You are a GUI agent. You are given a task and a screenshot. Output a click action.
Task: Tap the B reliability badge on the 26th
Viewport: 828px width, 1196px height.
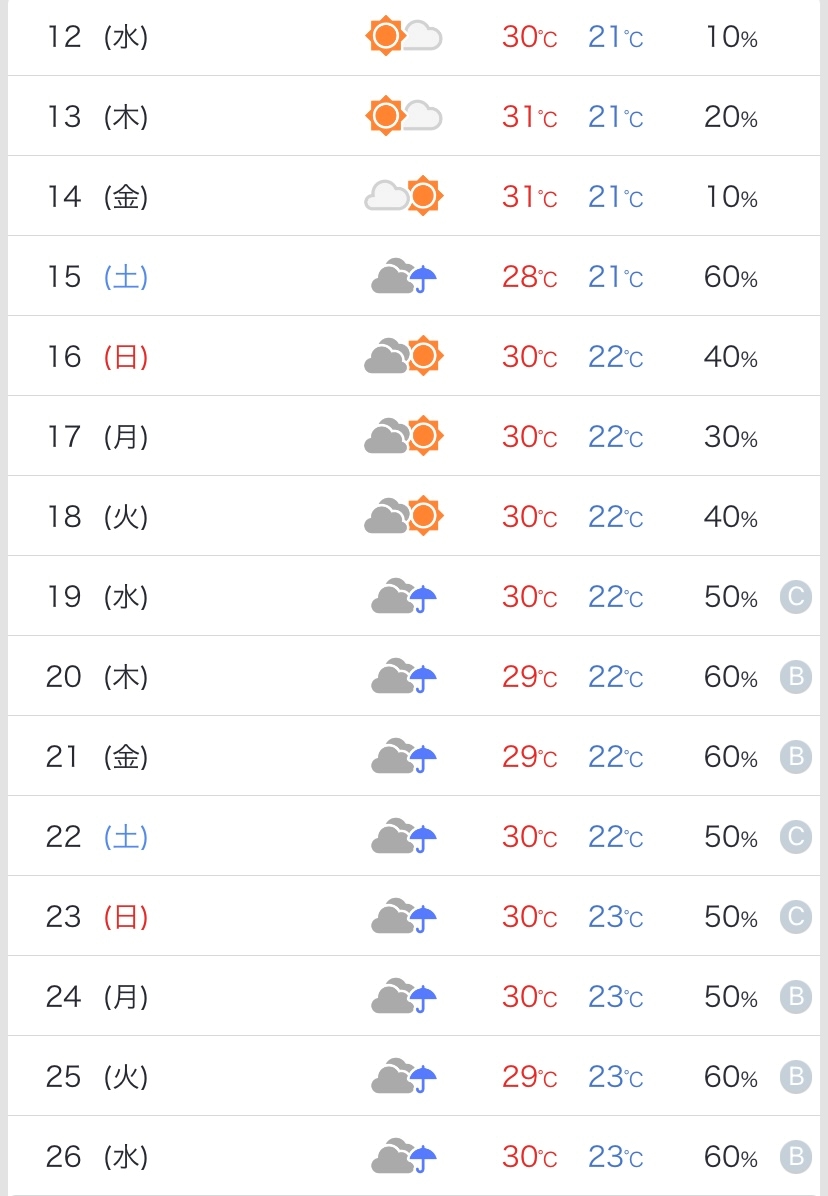[x=796, y=1157]
